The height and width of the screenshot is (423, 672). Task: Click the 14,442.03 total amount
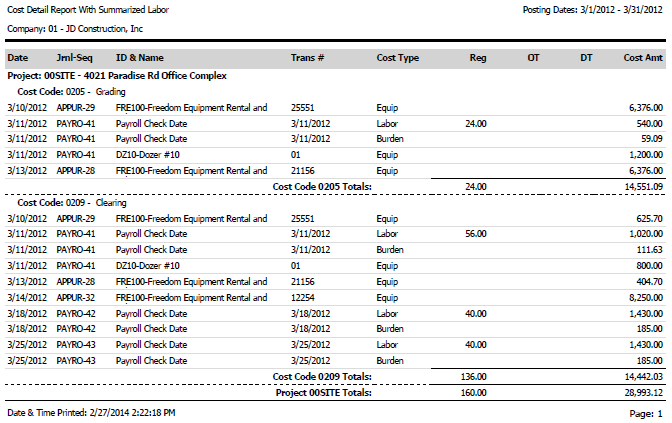644,377
